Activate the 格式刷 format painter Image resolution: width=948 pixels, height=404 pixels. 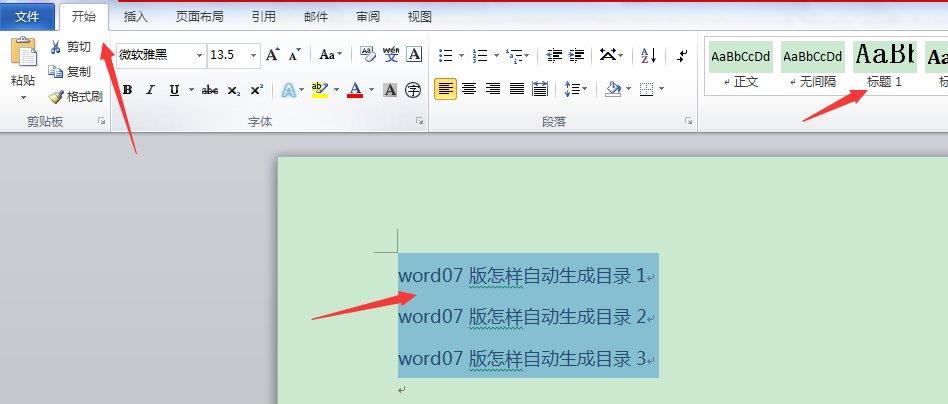(x=76, y=96)
